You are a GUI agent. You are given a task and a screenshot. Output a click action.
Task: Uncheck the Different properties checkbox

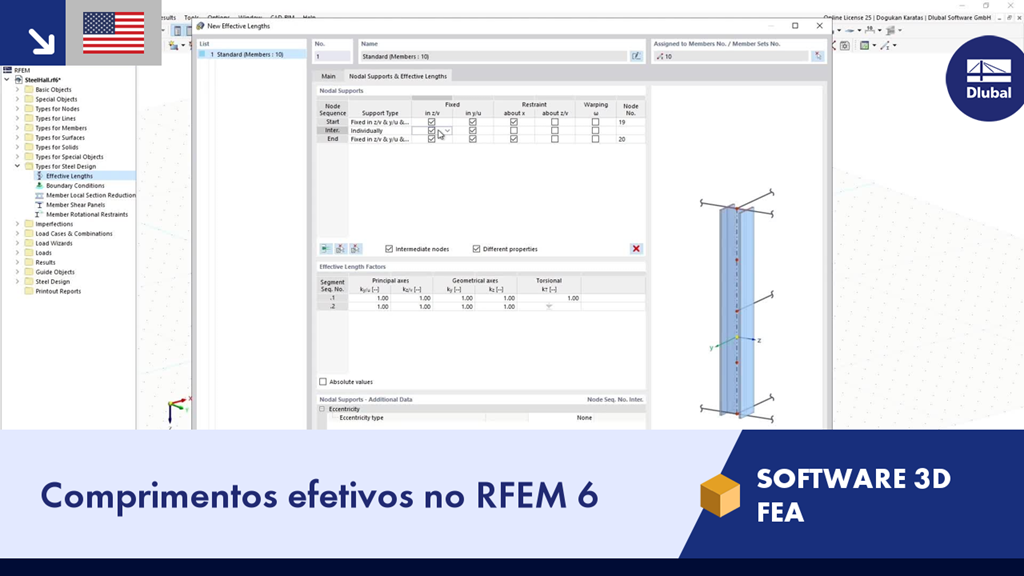(x=476, y=249)
